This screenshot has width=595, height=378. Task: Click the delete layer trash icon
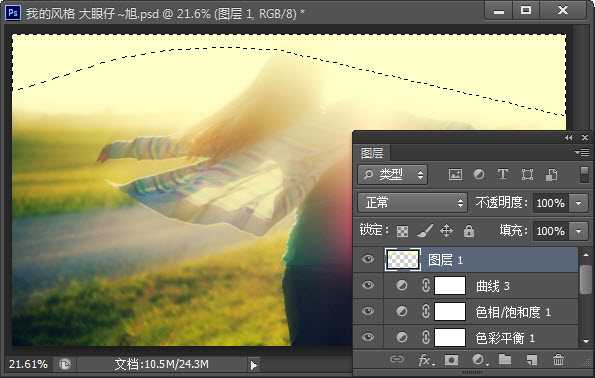coord(558,360)
